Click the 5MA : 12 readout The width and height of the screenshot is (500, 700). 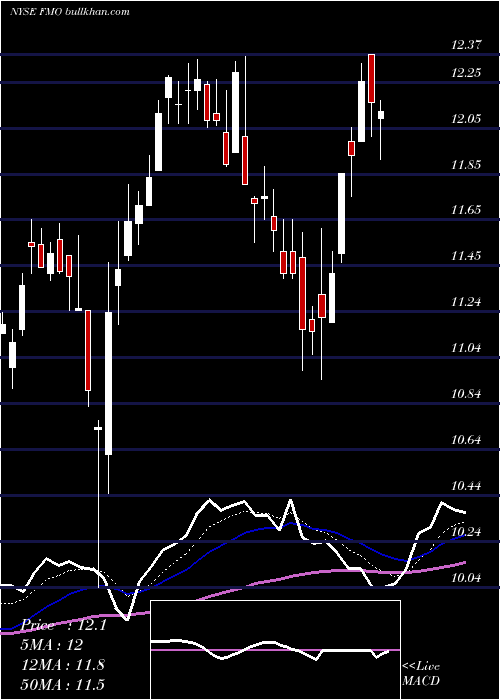click(52, 645)
